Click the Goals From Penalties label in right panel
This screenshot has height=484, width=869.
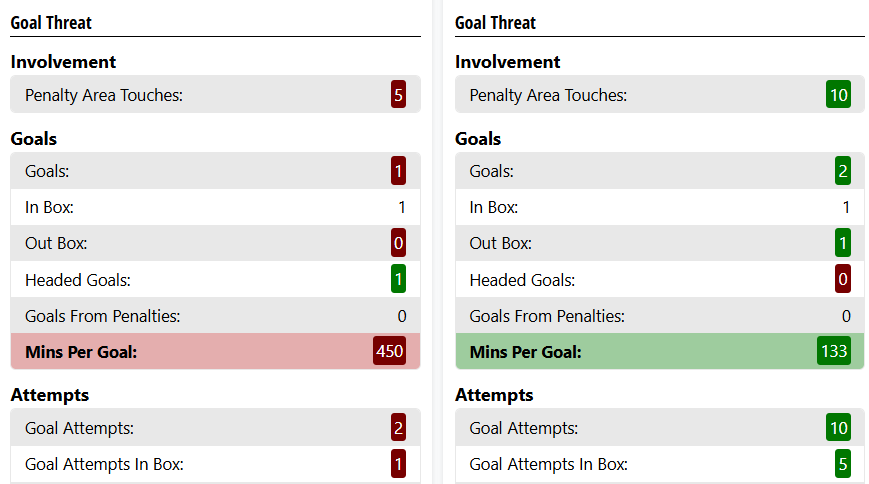click(547, 316)
